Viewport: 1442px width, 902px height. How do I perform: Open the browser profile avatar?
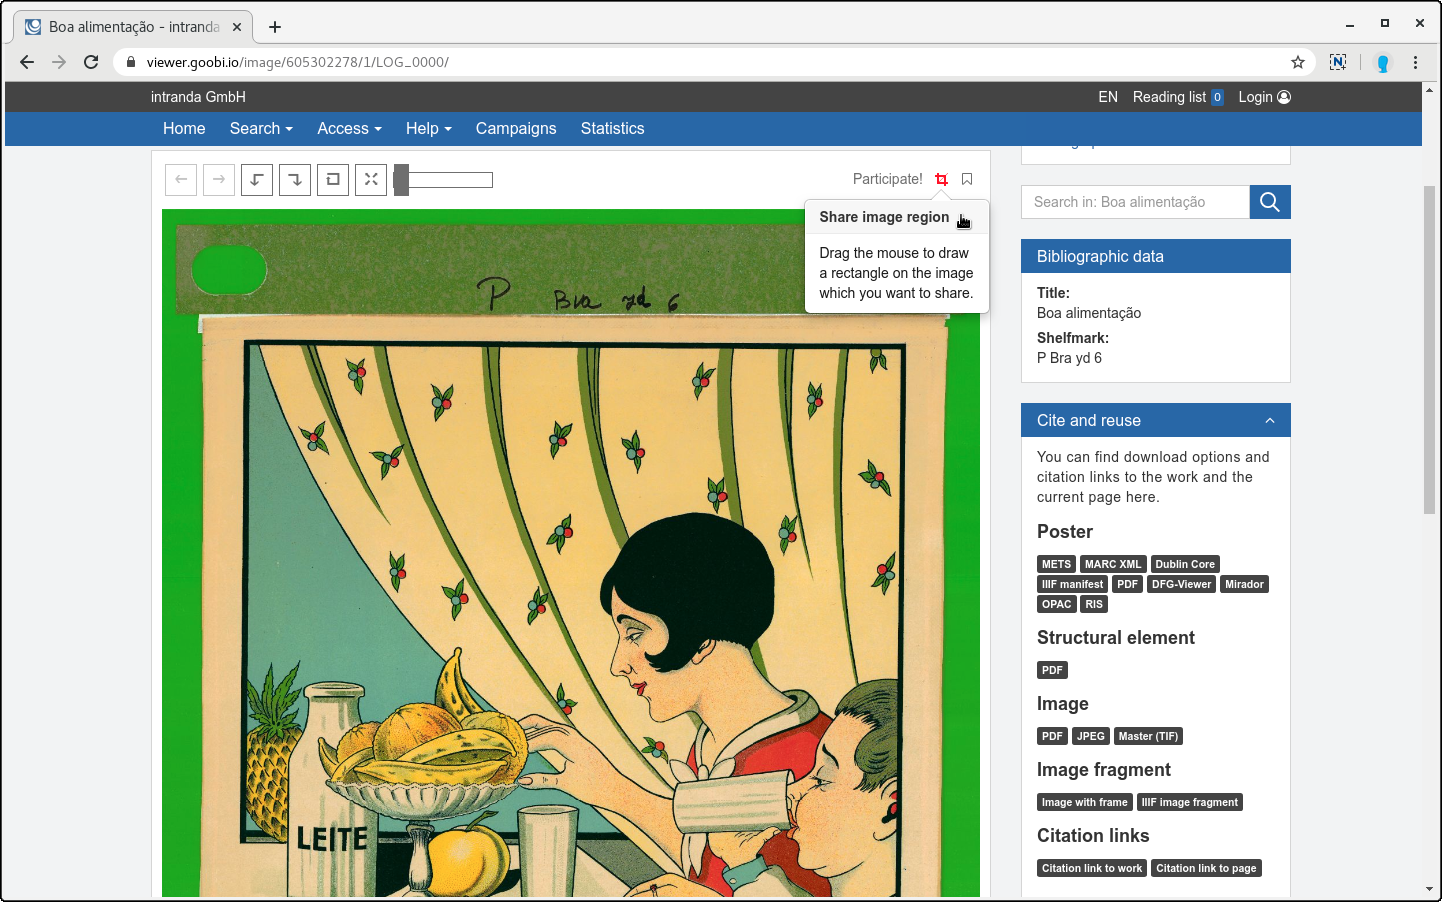1383,63
